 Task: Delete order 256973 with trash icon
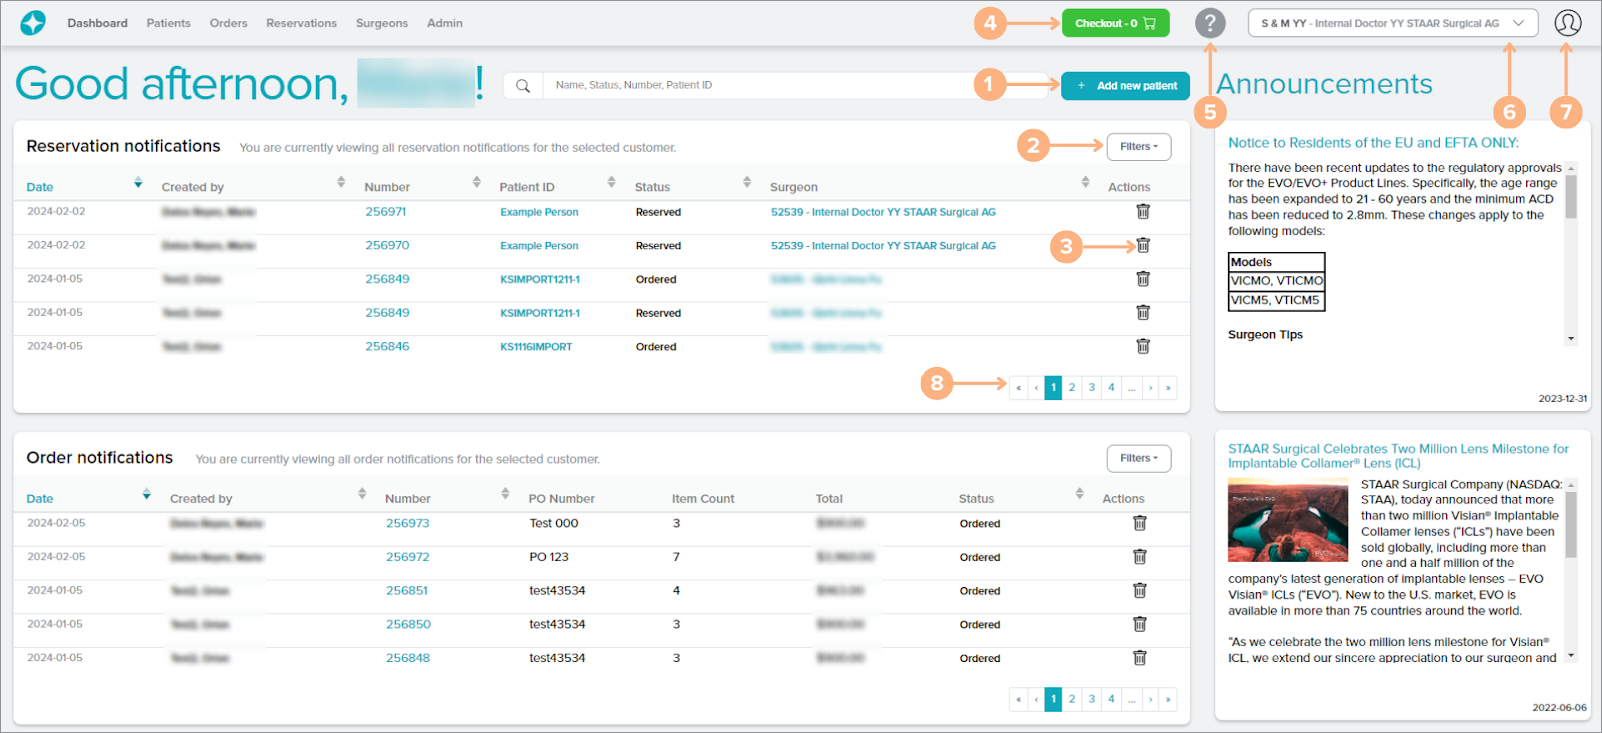point(1139,524)
